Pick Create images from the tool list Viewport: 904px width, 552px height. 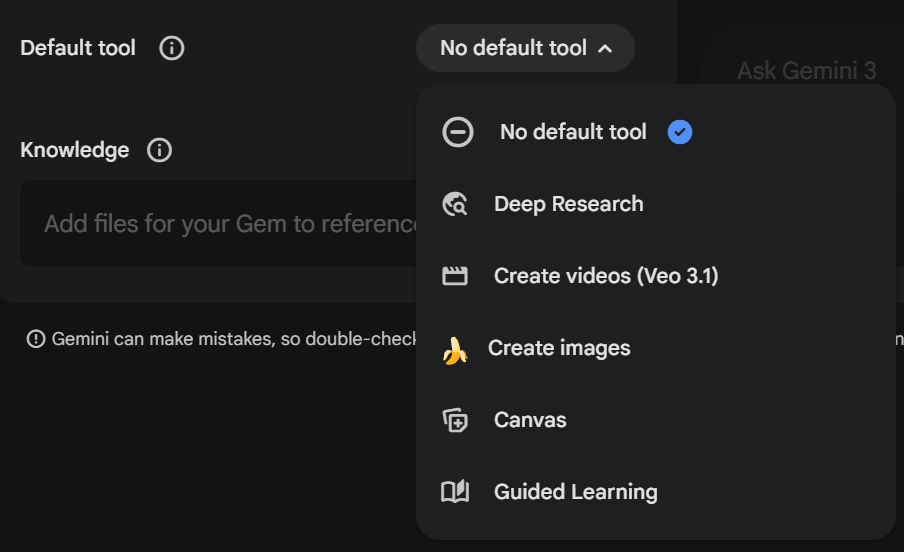[x=559, y=348]
